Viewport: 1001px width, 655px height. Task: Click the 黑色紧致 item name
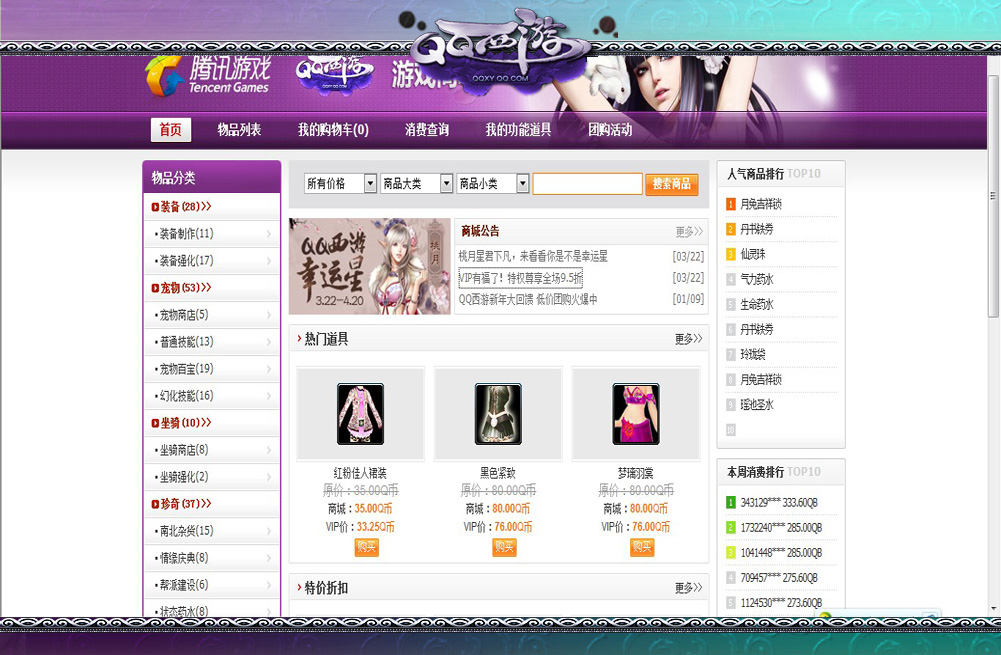498,473
